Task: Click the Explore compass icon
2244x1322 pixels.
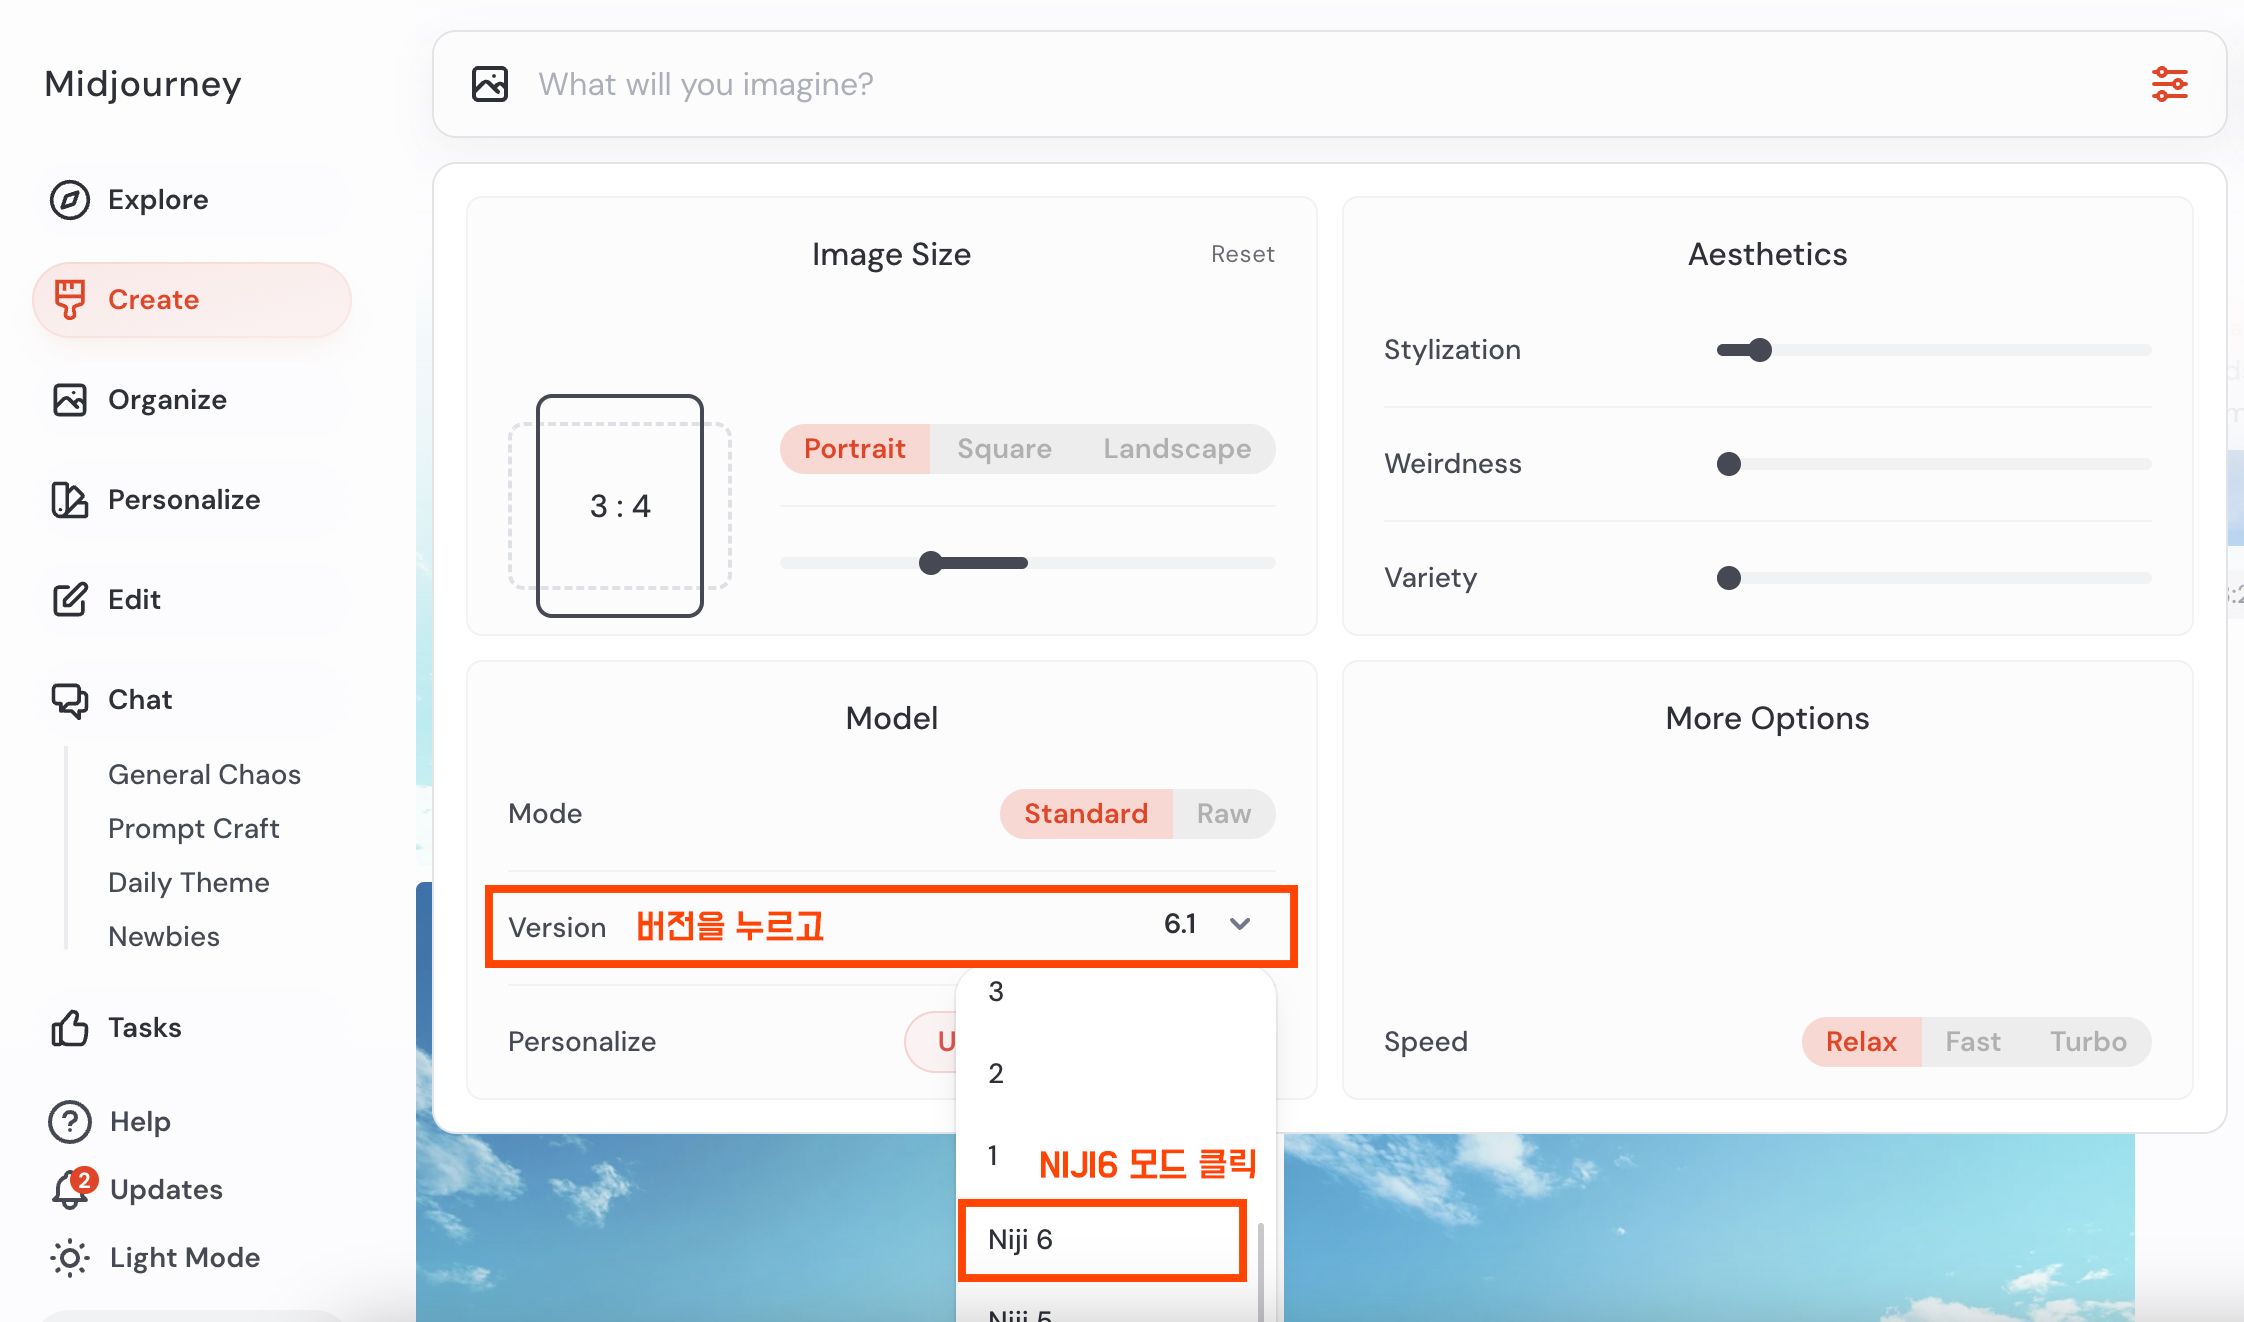Action: 70,200
